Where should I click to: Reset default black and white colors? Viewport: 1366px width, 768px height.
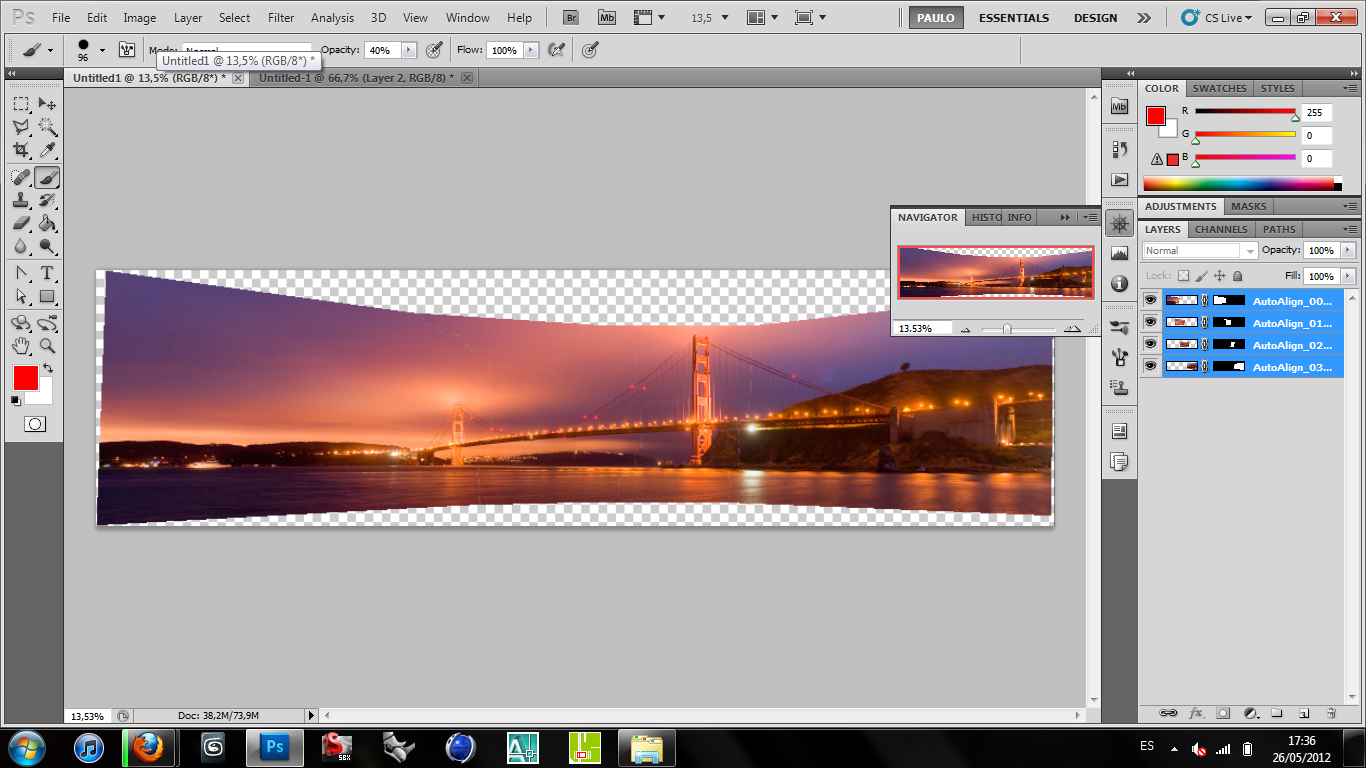coord(15,400)
